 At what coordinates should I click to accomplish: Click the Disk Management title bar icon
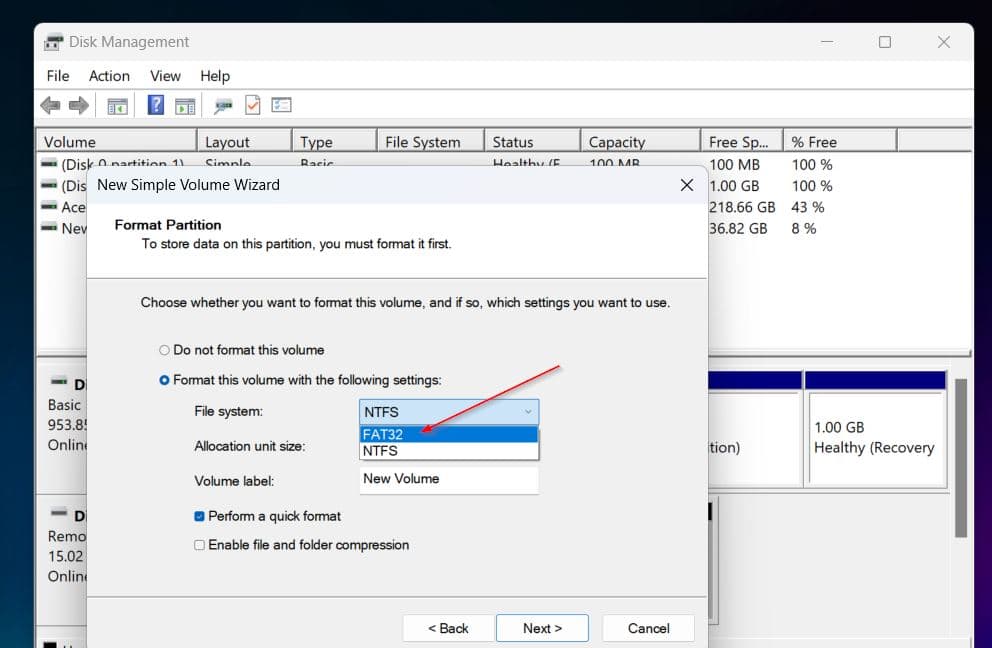point(53,41)
